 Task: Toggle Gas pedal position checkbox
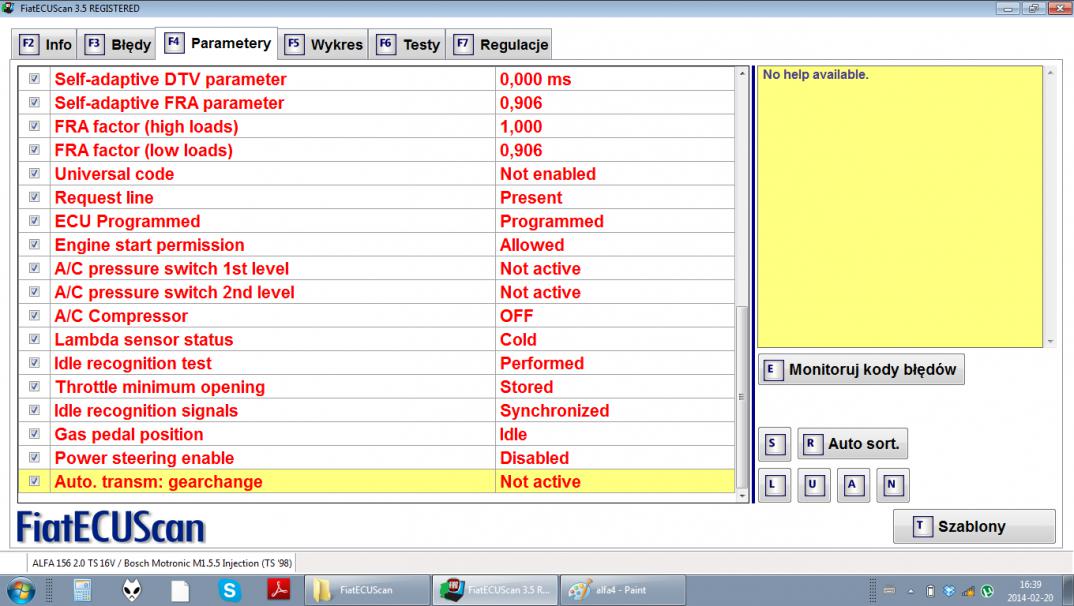coord(34,434)
